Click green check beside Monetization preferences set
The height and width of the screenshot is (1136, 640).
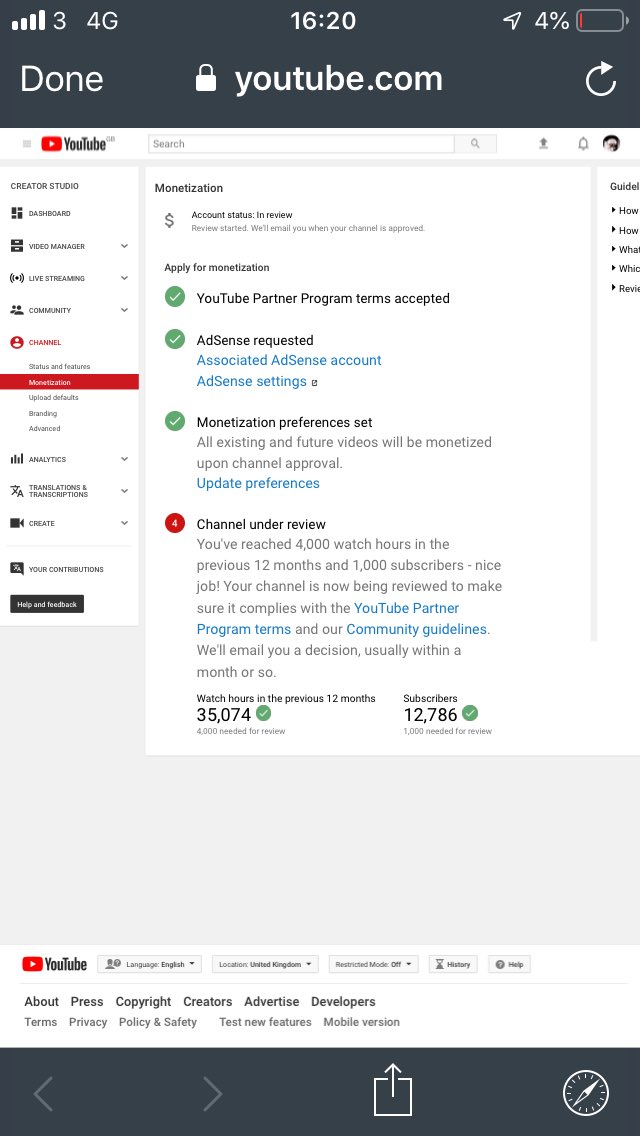click(175, 421)
